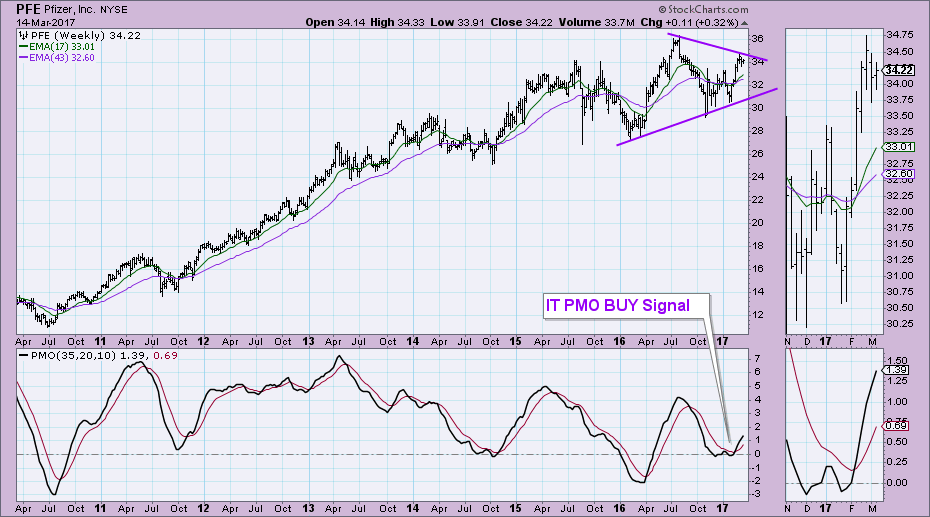Select the red 0.69 PMO signal value in the legend
The image size is (930, 517).
[165, 356]
